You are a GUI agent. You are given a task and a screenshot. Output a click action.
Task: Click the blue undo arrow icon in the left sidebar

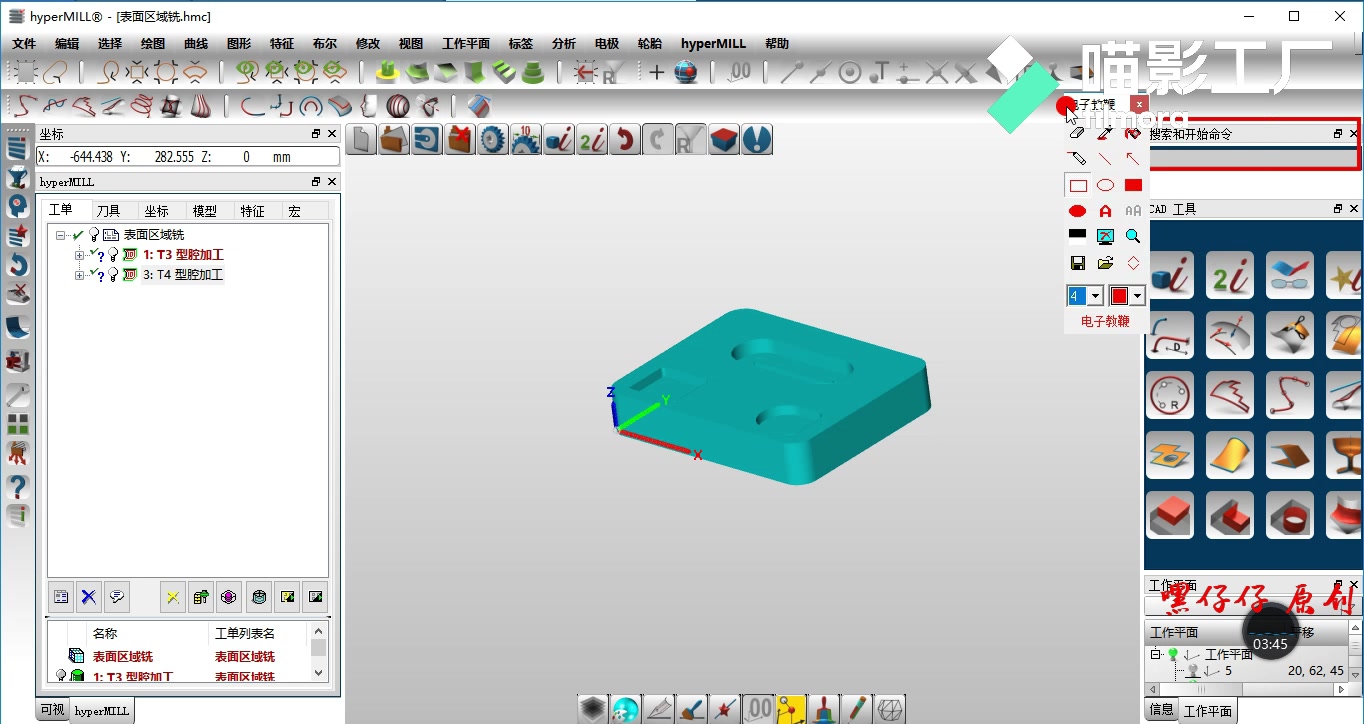click(x=17, y=265)
